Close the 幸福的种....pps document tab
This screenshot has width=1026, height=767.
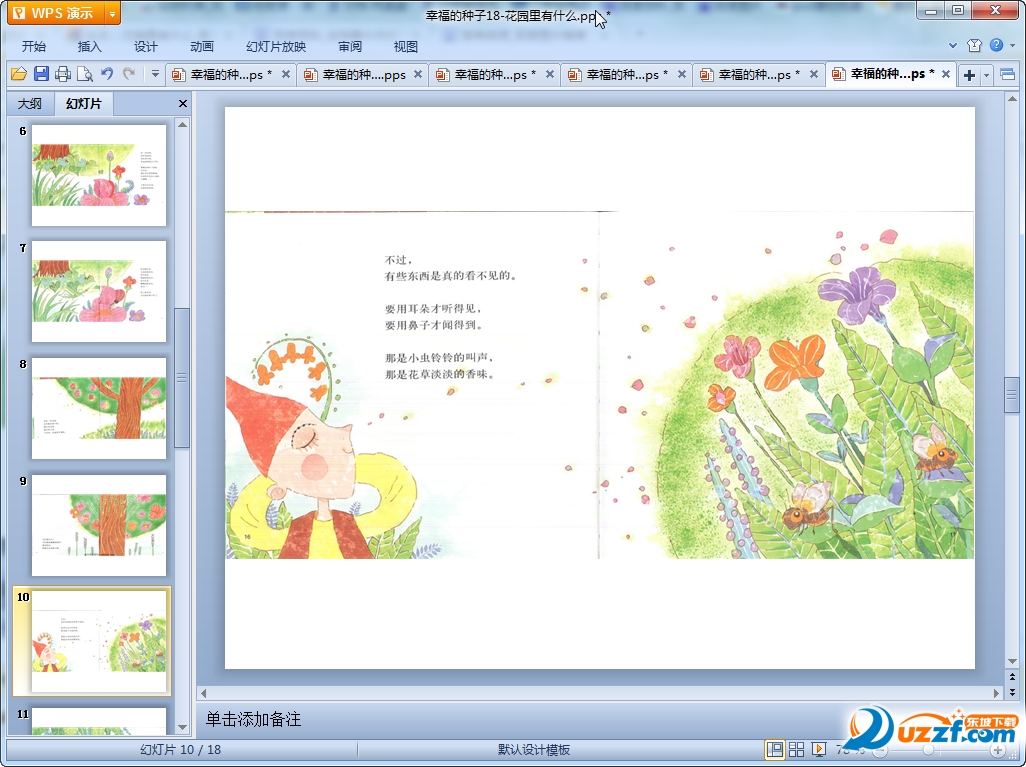(418, 75)
